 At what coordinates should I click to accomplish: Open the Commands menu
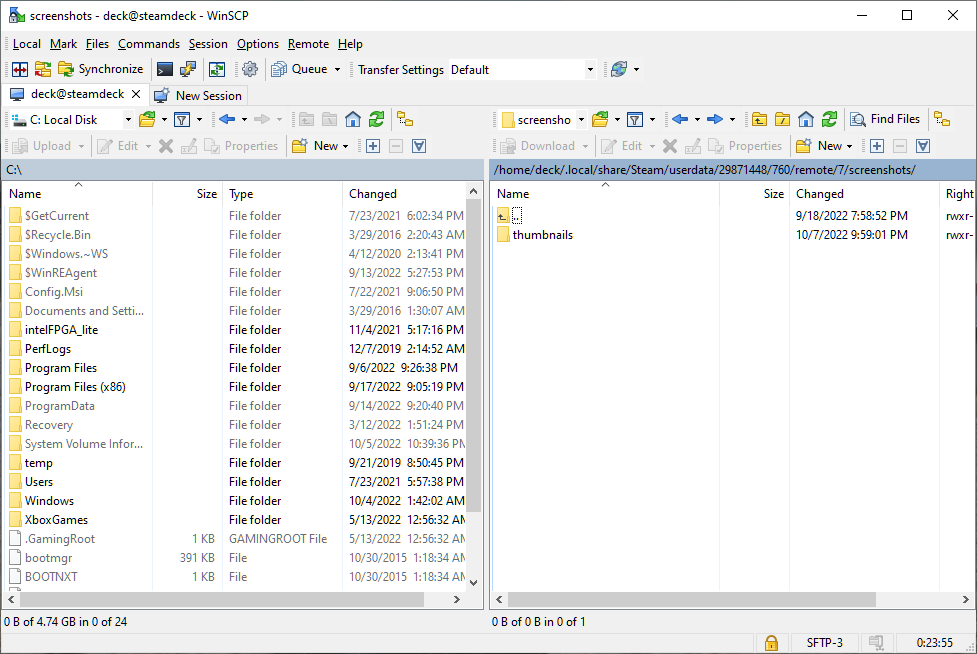tap(149, 44)
